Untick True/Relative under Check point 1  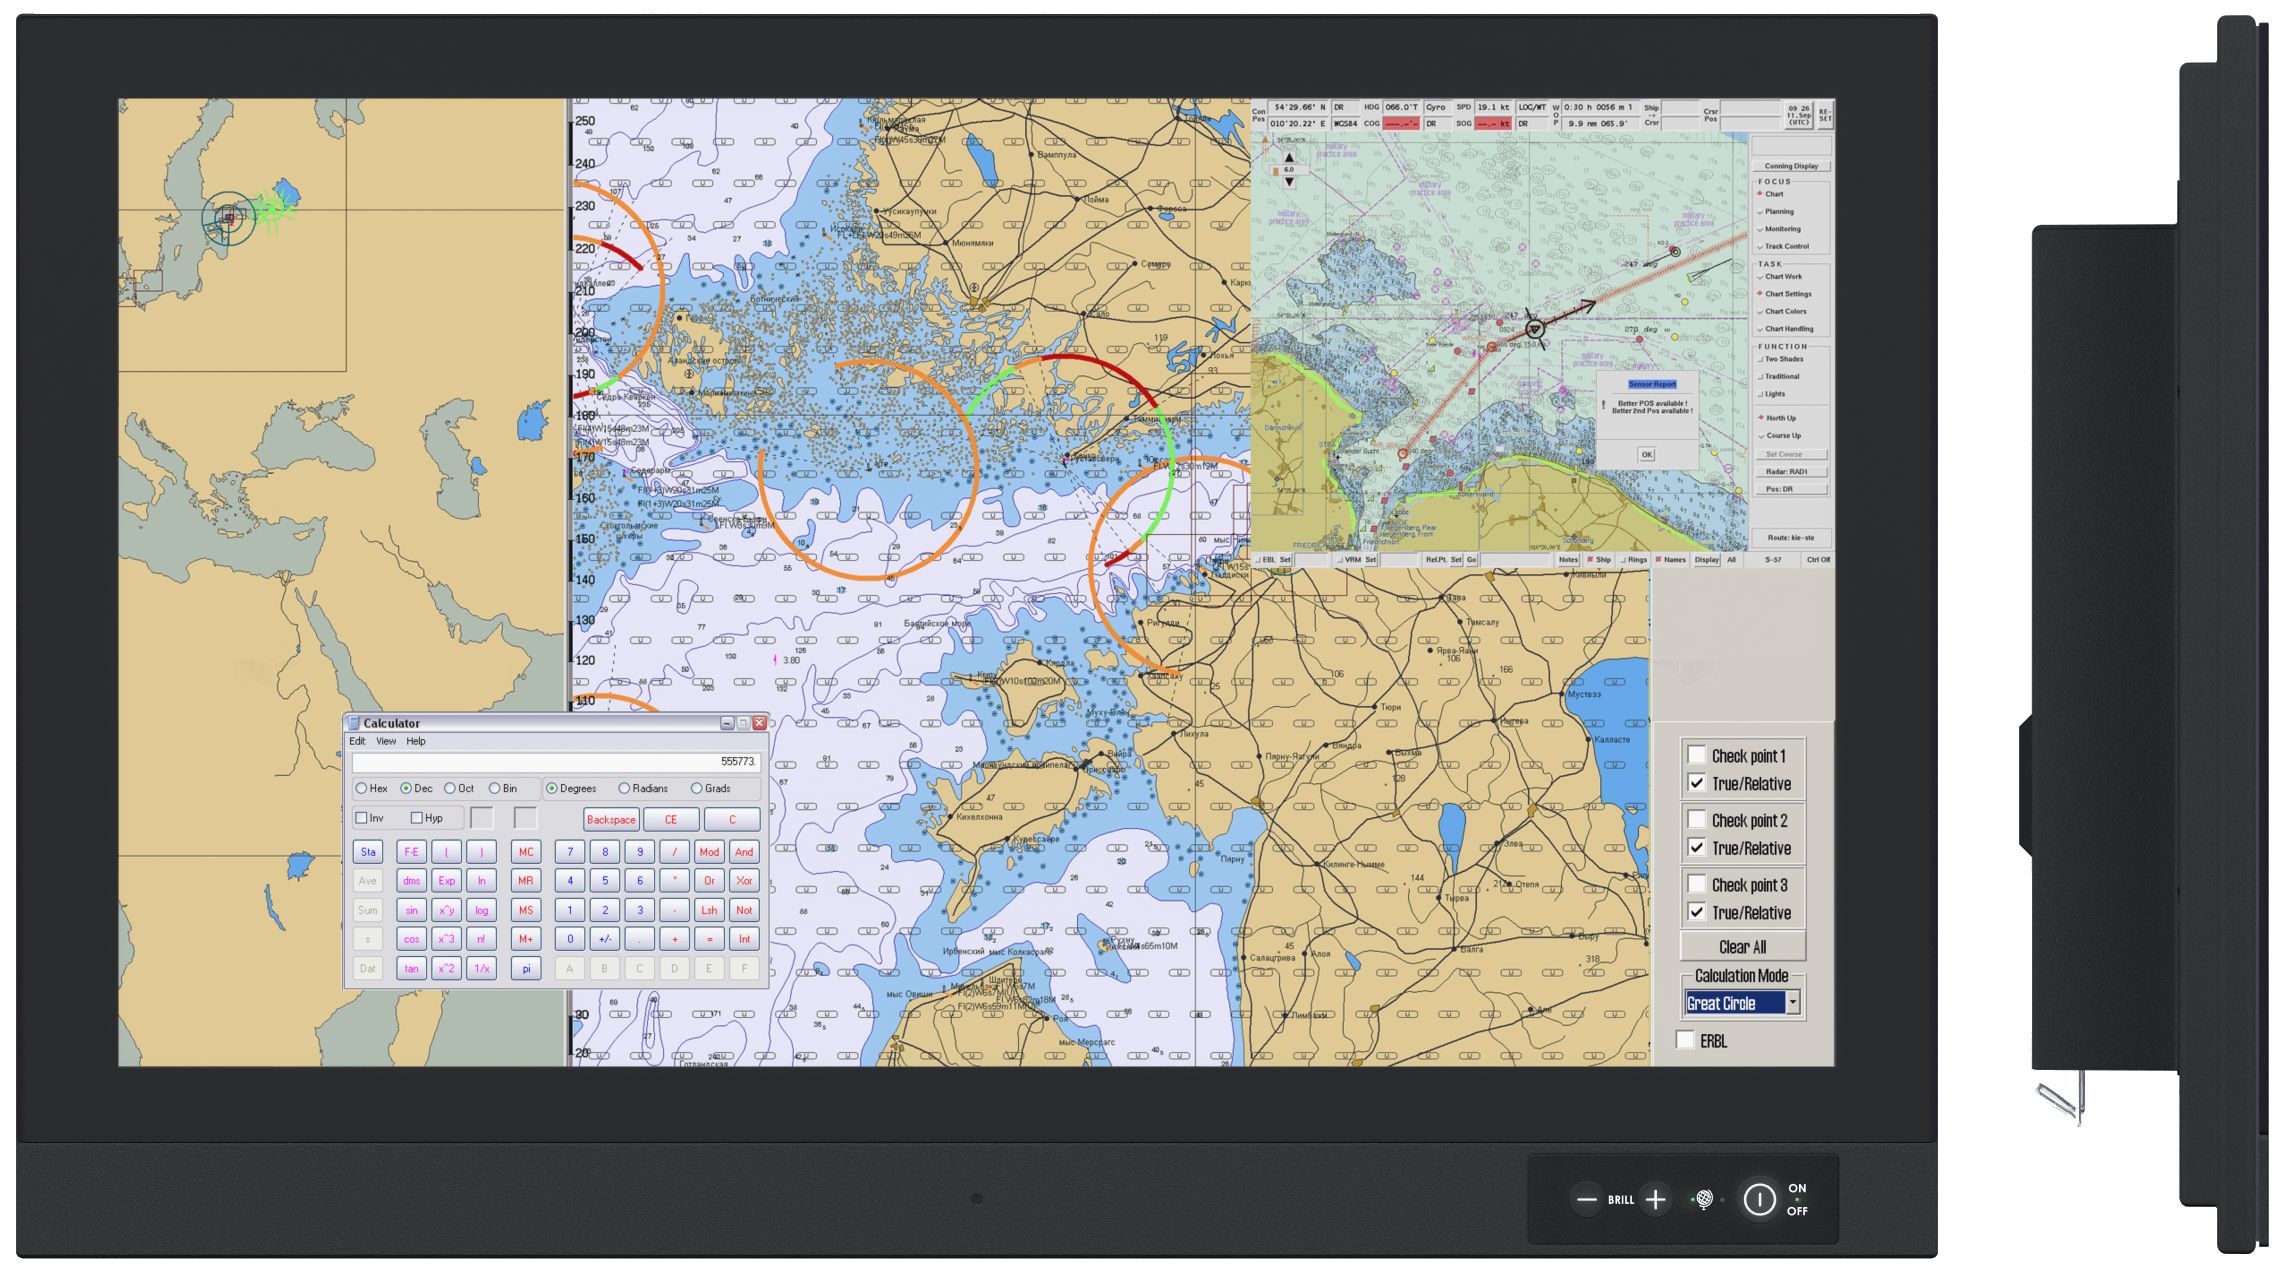point(1697,783)
